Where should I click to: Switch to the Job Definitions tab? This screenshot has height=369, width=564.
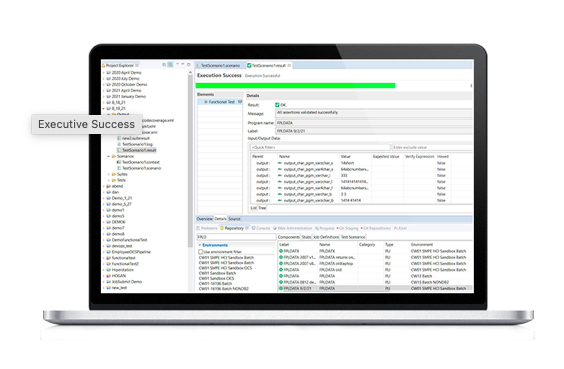click(x=326, y=237)
